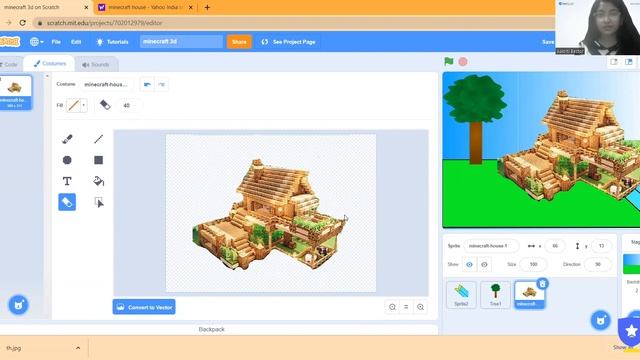Select the Line tool
This screenshot has height=360, width=640.
coord(98,139)
